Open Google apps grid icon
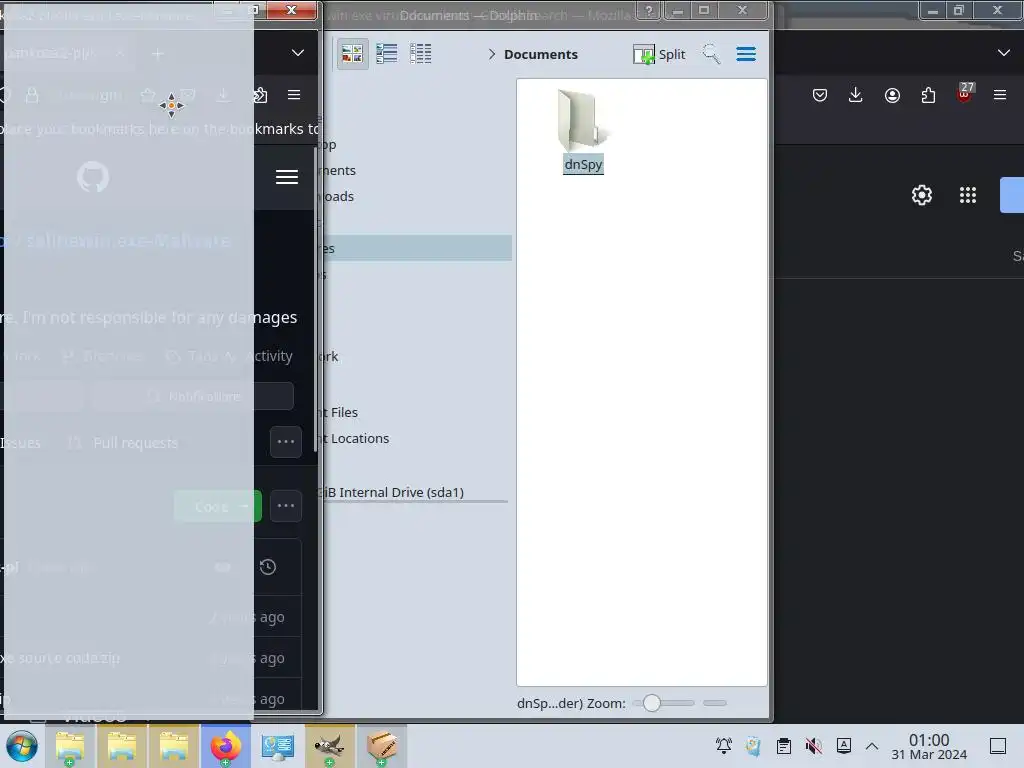The height and width of the screenshot is (768, 1024). [x=968, y=195]
